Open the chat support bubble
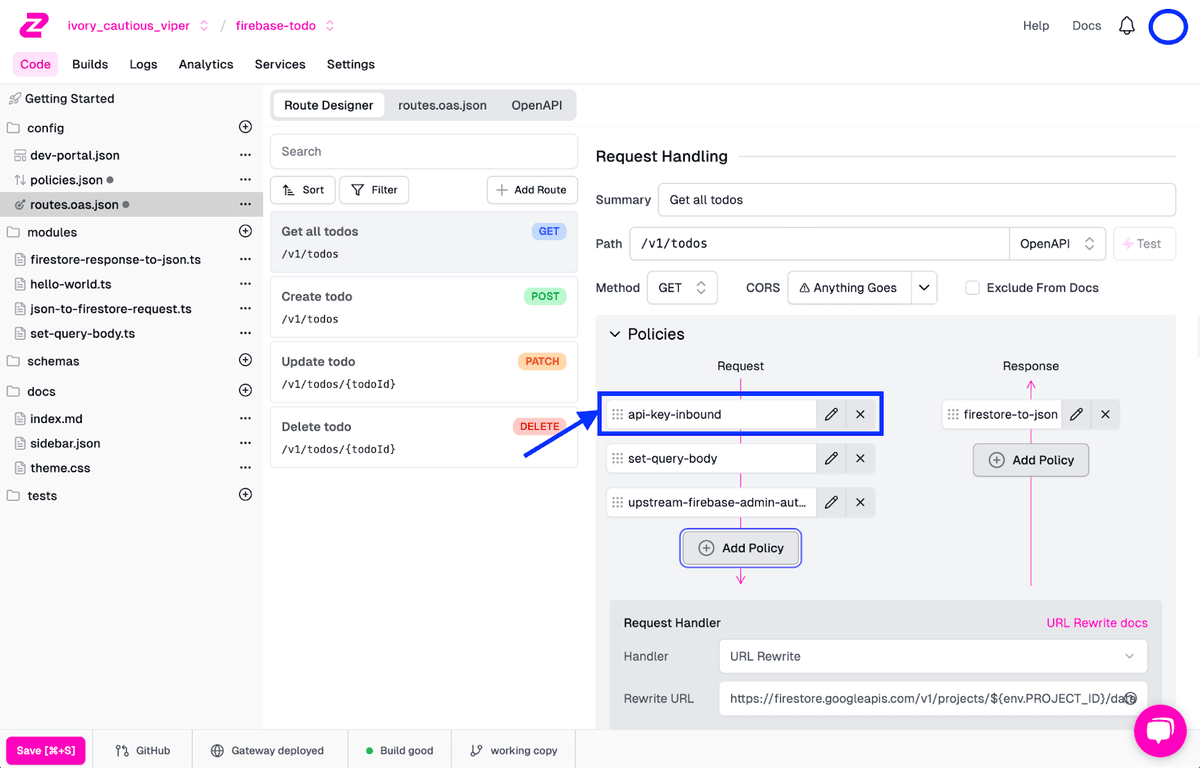Image resolution: width=1200 pixels, height=768 pixels. coord(1160,731)
